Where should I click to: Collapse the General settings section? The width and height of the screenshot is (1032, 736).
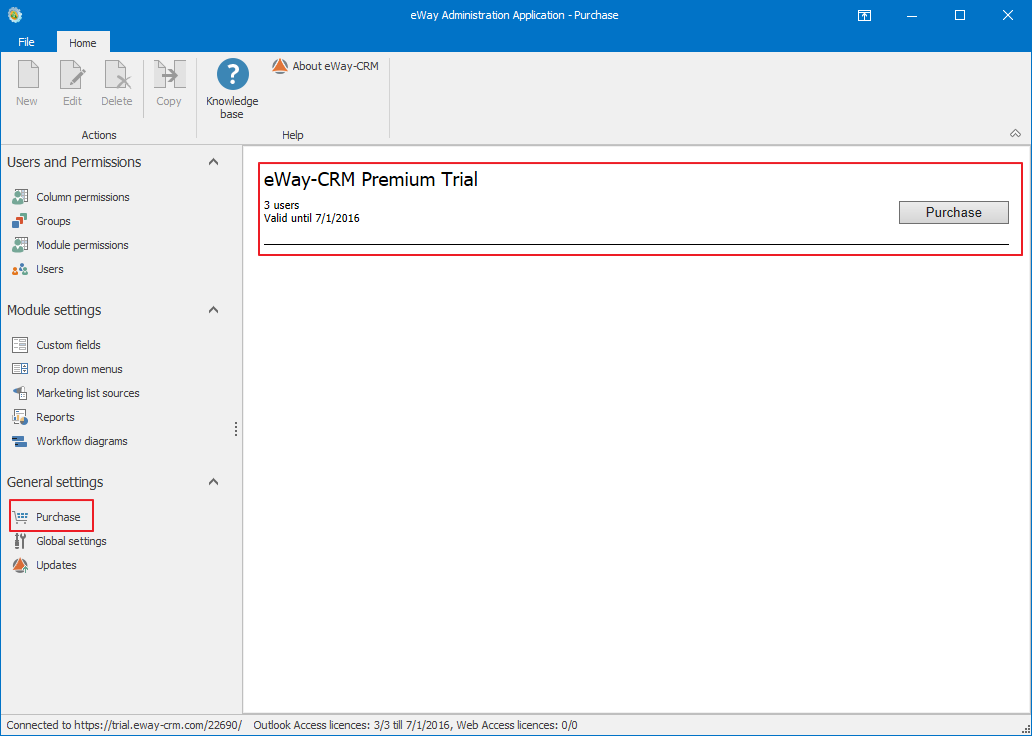coord(213,482)
